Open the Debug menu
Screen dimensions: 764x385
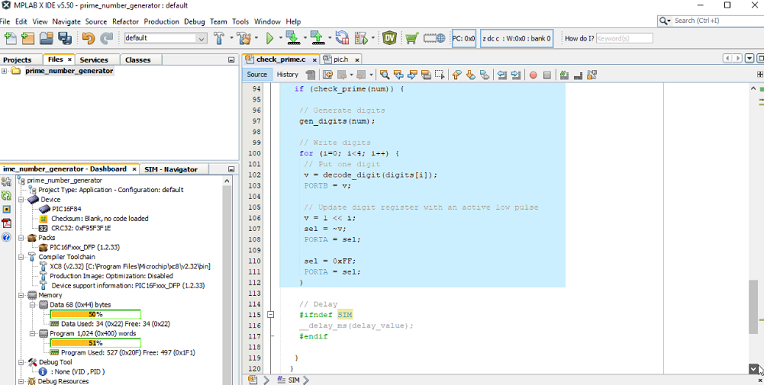[x=194, y=21]
